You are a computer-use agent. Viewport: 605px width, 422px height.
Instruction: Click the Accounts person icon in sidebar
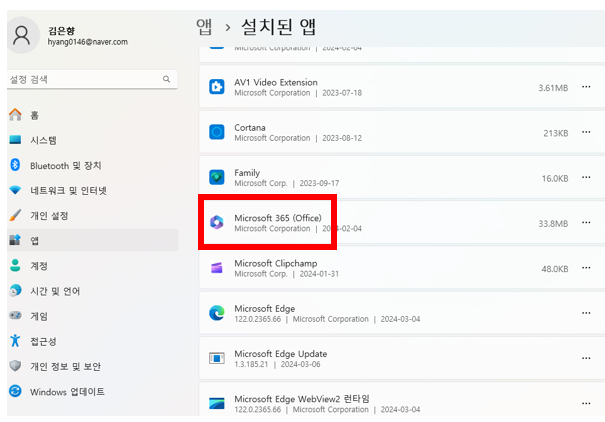[x=15, y=265]
